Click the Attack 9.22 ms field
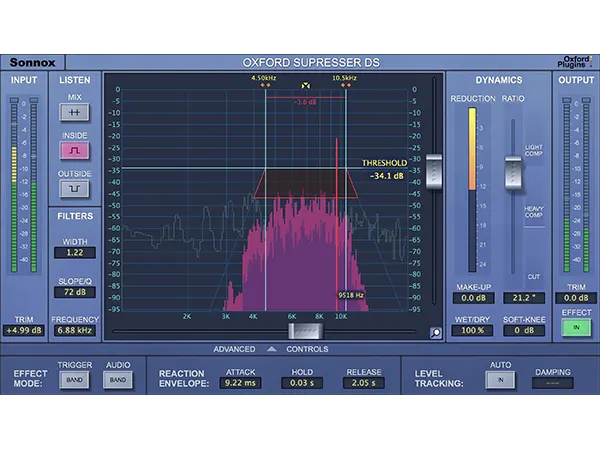 click(240, 383)
